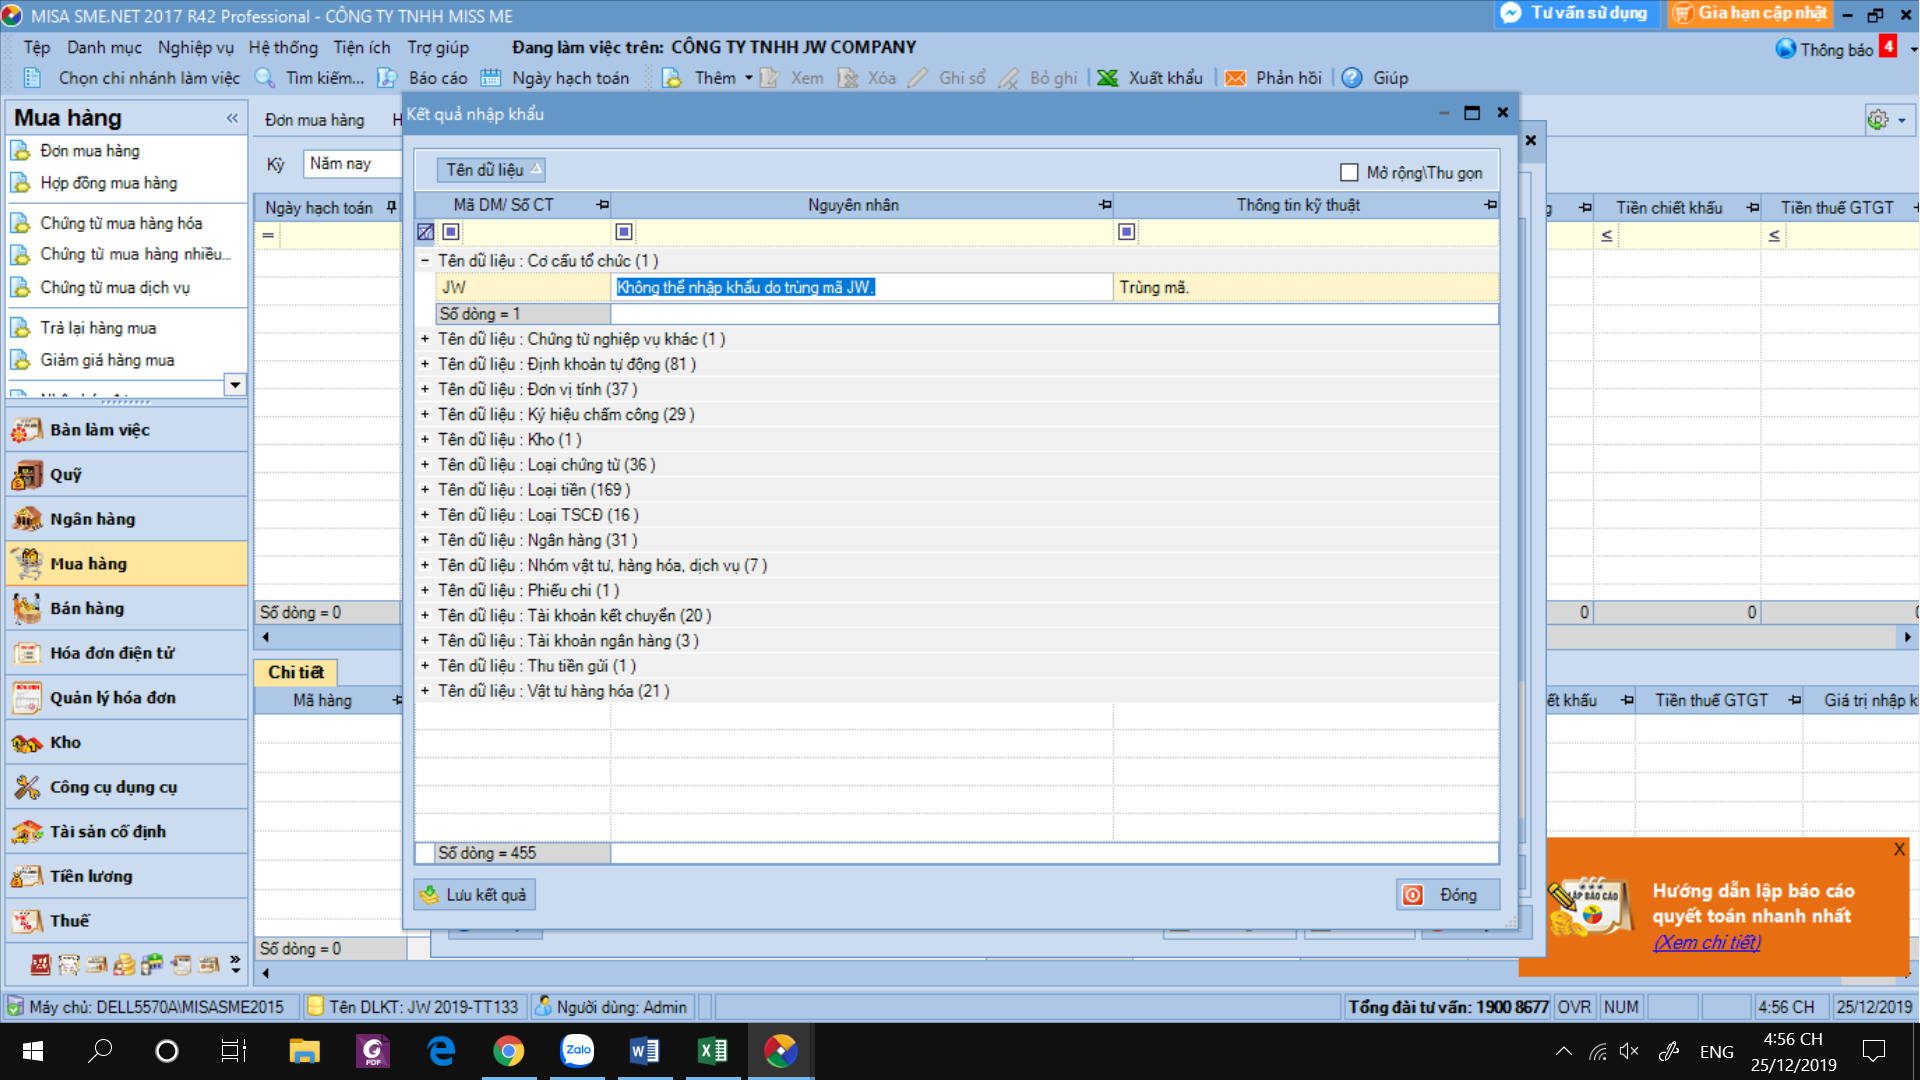Click the Thêm new document icon
This screenshot has height=1080, width=1920.
pyautogui.click(x=672, y=78)
